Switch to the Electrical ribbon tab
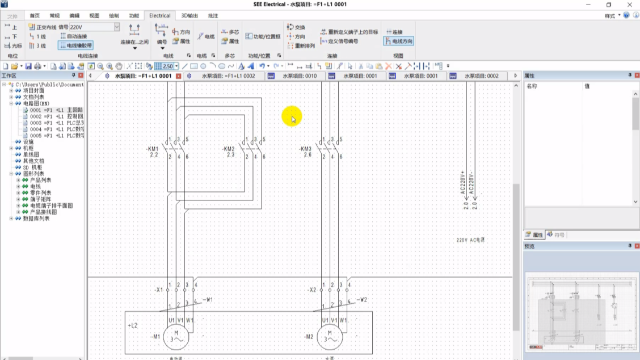 pyautogui.click(x=160, y=16)
